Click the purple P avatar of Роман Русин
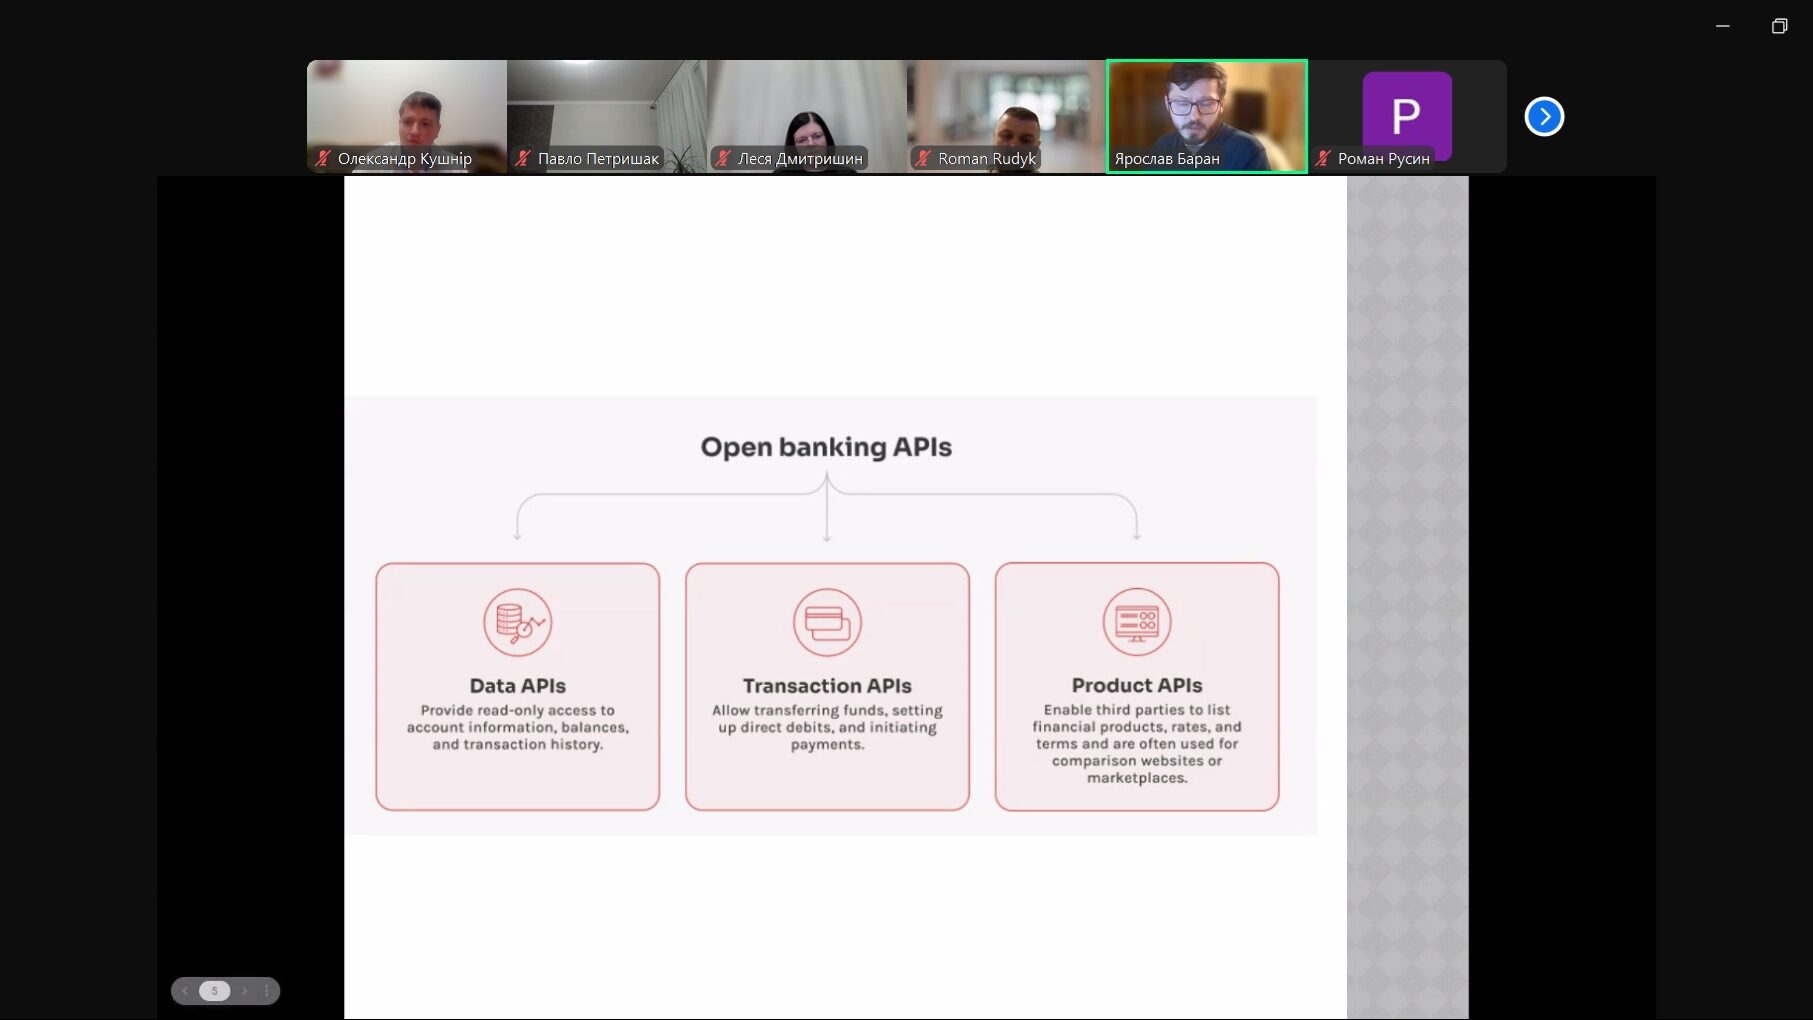Image resolution: width=1813 pixels, height=1020 pixels. (x=1406, y=114)
